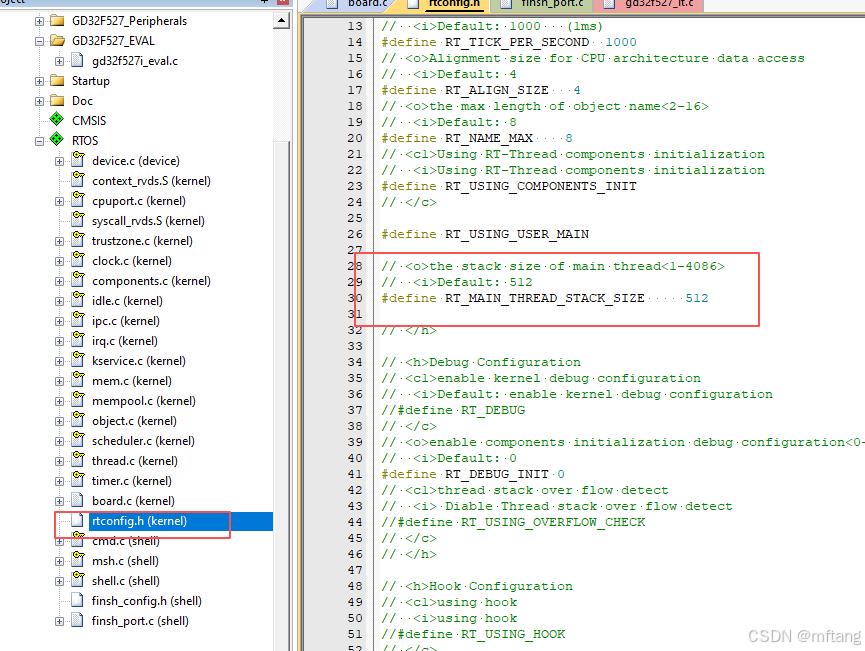This screenshot has height=651, width=865.
Task: Expand device.c (device) node
Action: tap(59, 161)
